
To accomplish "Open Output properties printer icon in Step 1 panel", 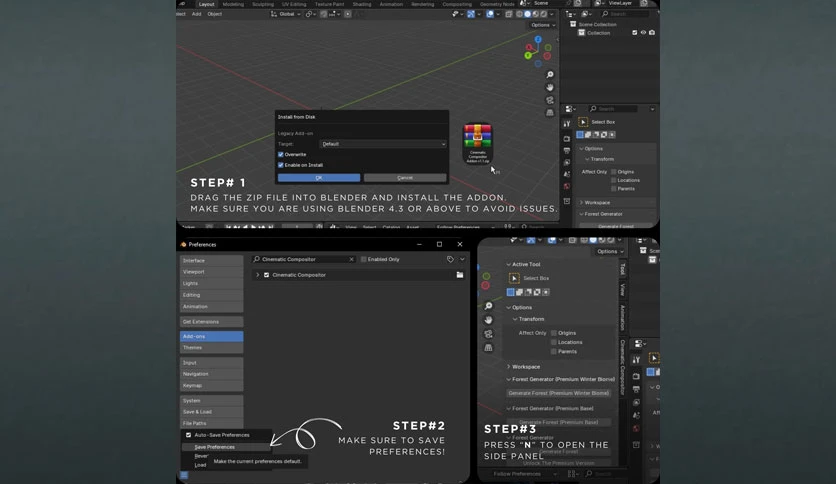I will [567, 151].
